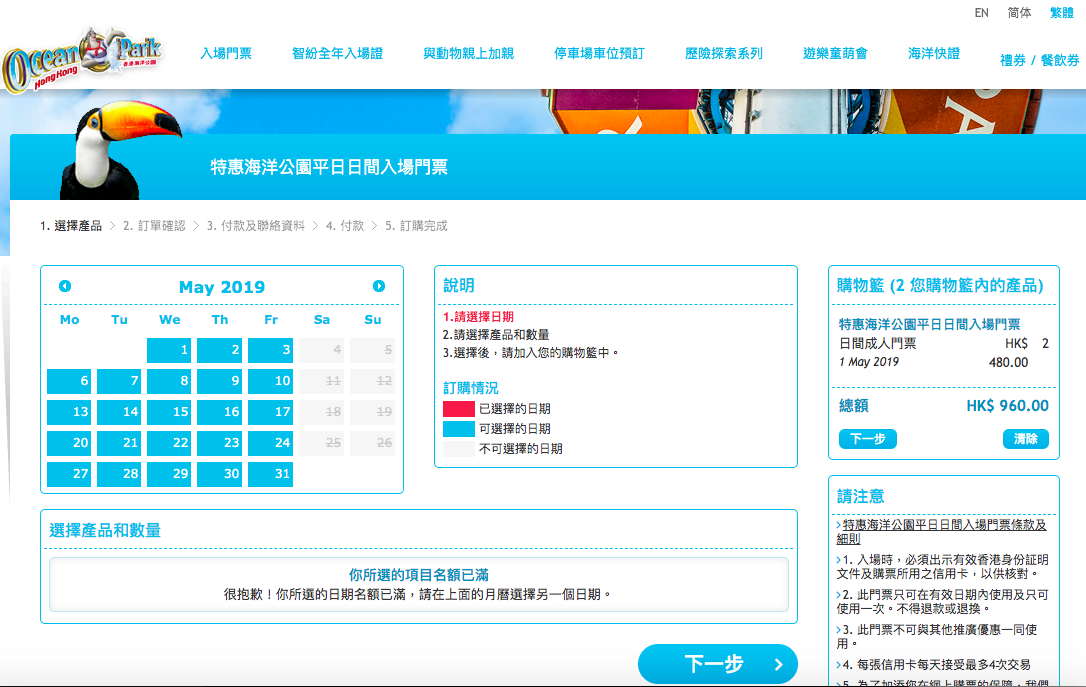Screen dimensions: 1086x687
Task: Select May 7 on the calendar
Action: coord(119,381)
